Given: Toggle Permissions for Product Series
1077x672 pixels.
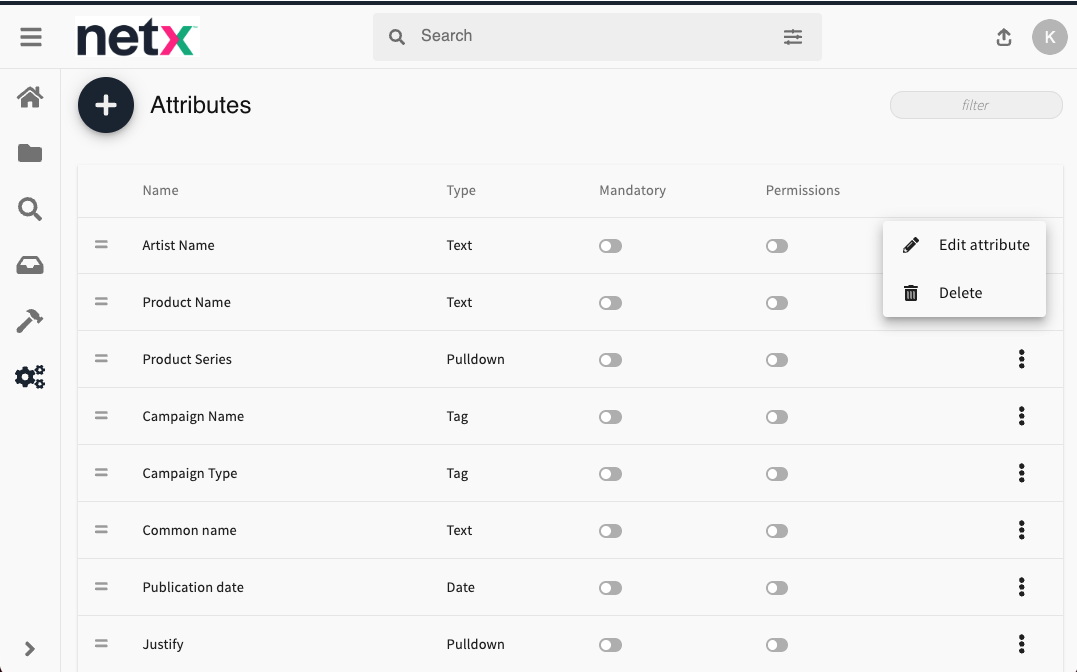Looking at the screenshot, I should coord(777,360).
